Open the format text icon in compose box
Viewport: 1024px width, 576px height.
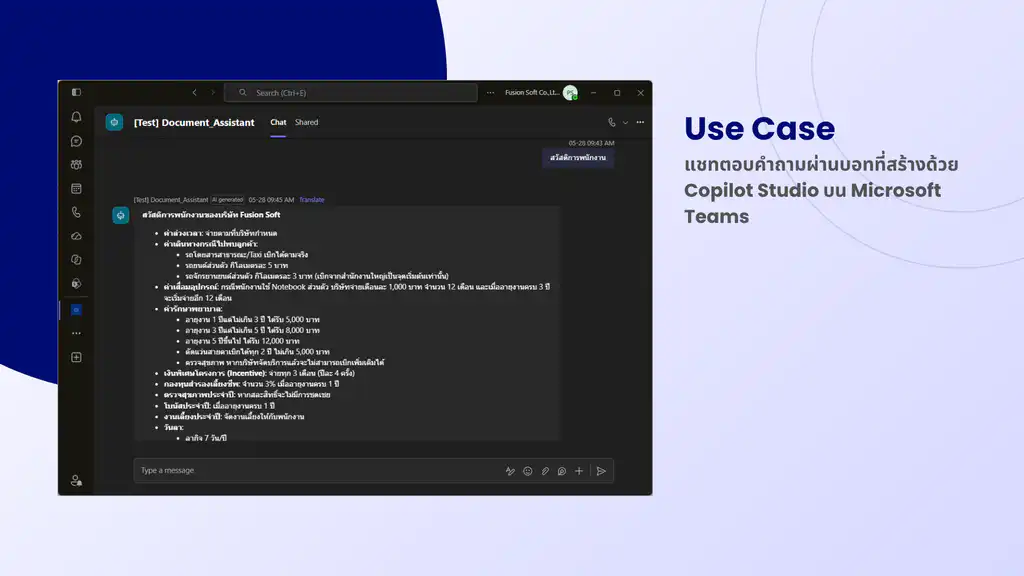click(x=510, y=471)
